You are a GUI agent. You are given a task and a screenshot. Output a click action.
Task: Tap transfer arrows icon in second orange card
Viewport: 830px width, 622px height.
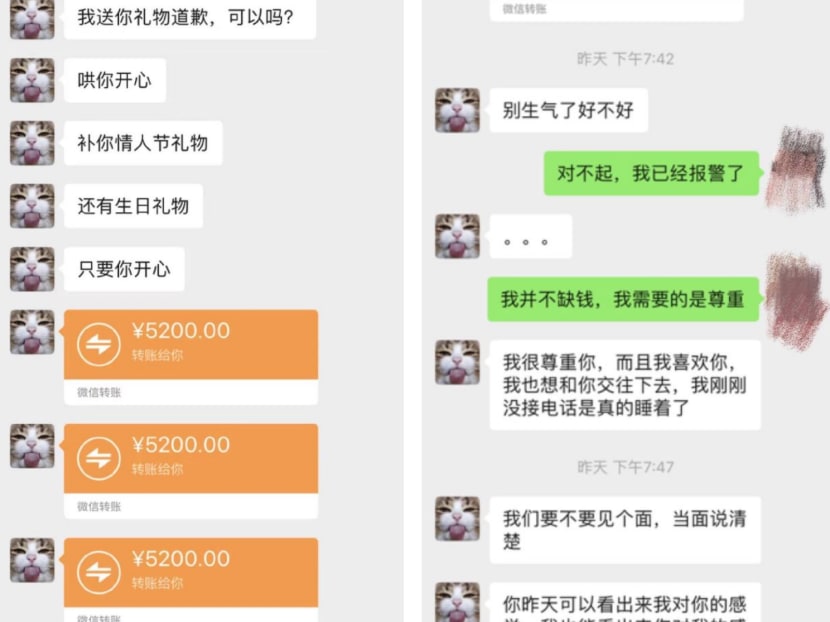click(98, 458)
